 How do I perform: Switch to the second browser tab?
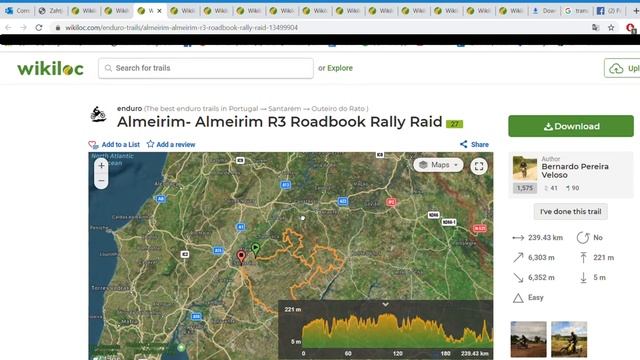[x=50, y=11]
